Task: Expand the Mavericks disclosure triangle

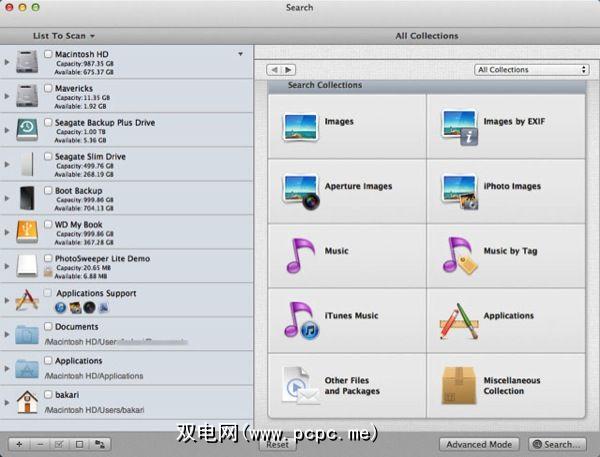Action: [x=7, y=96]
